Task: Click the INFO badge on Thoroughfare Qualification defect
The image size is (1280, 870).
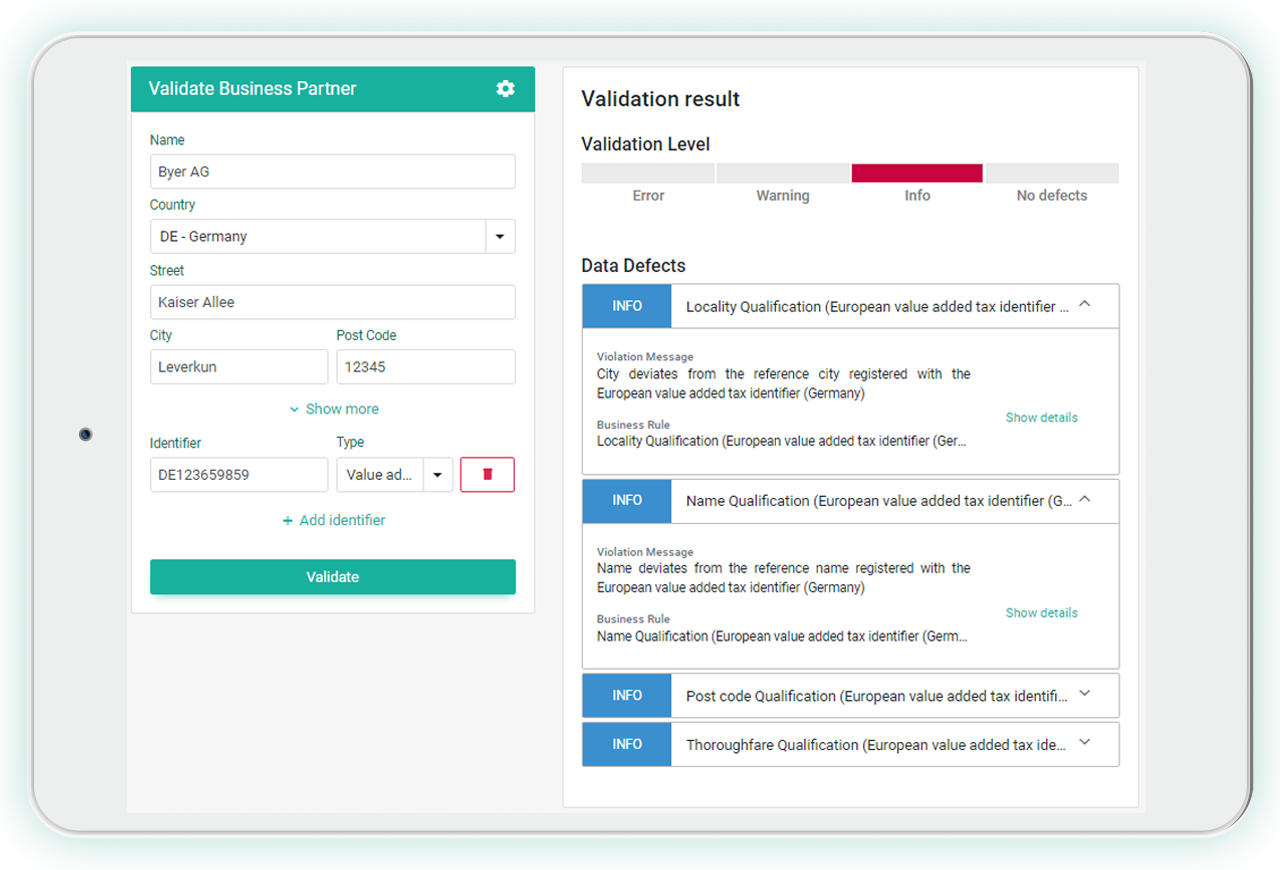Action: point(626,743)
